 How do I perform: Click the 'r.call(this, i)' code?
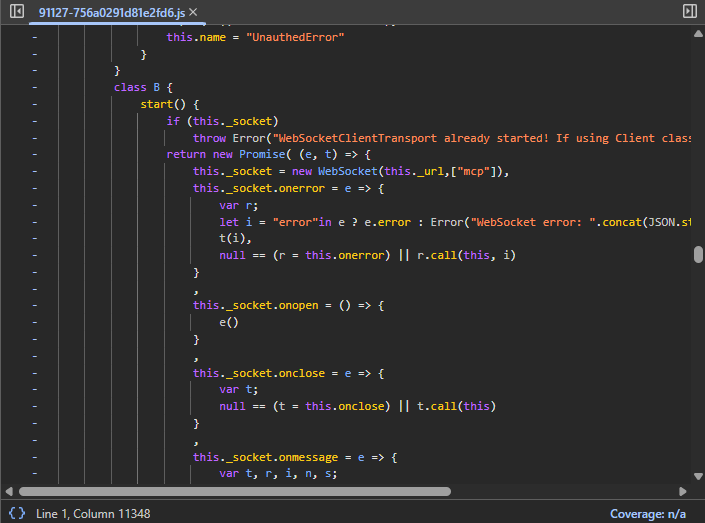click(x=466, y=255)
